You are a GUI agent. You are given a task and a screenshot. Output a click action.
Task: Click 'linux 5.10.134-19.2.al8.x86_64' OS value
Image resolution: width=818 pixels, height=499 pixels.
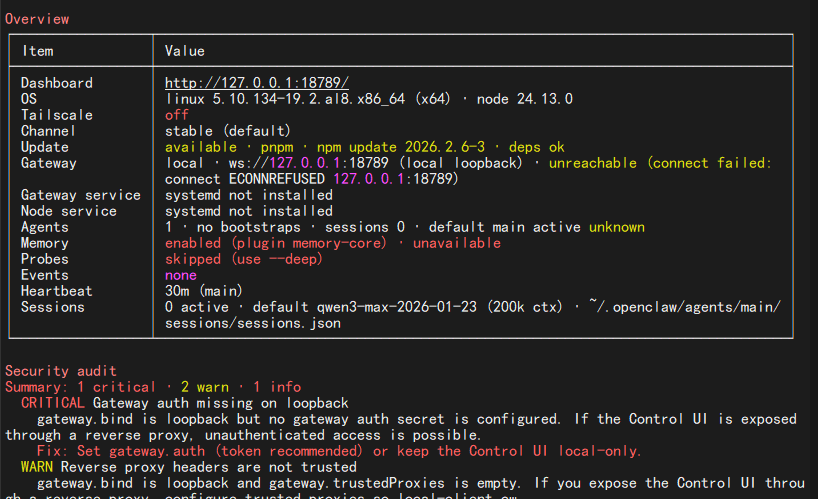pos(285,99)
